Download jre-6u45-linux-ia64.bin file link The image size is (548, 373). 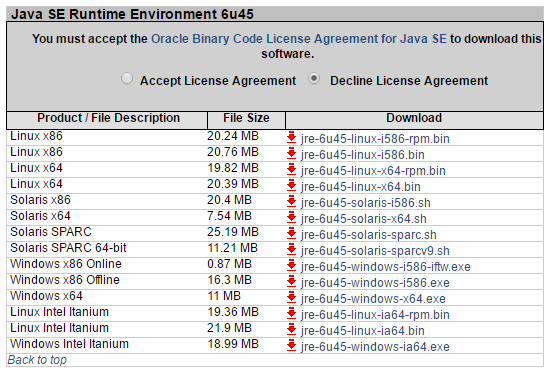point(363,331)
